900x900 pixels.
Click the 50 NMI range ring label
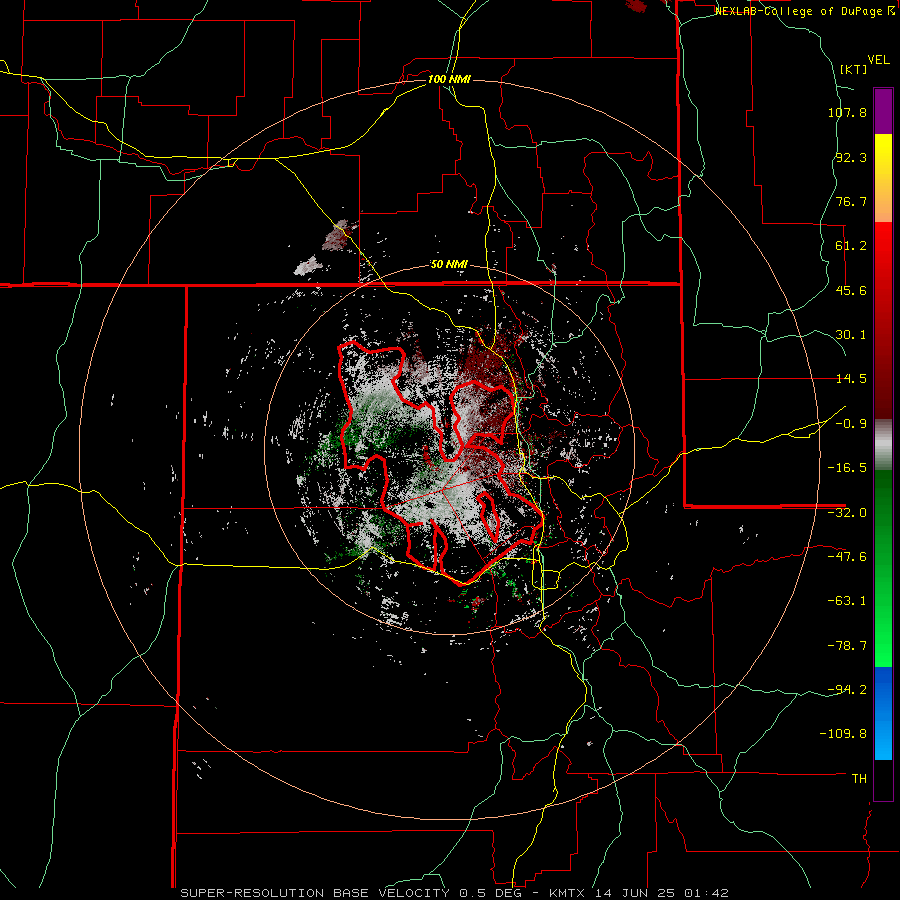tap(449, 265)
